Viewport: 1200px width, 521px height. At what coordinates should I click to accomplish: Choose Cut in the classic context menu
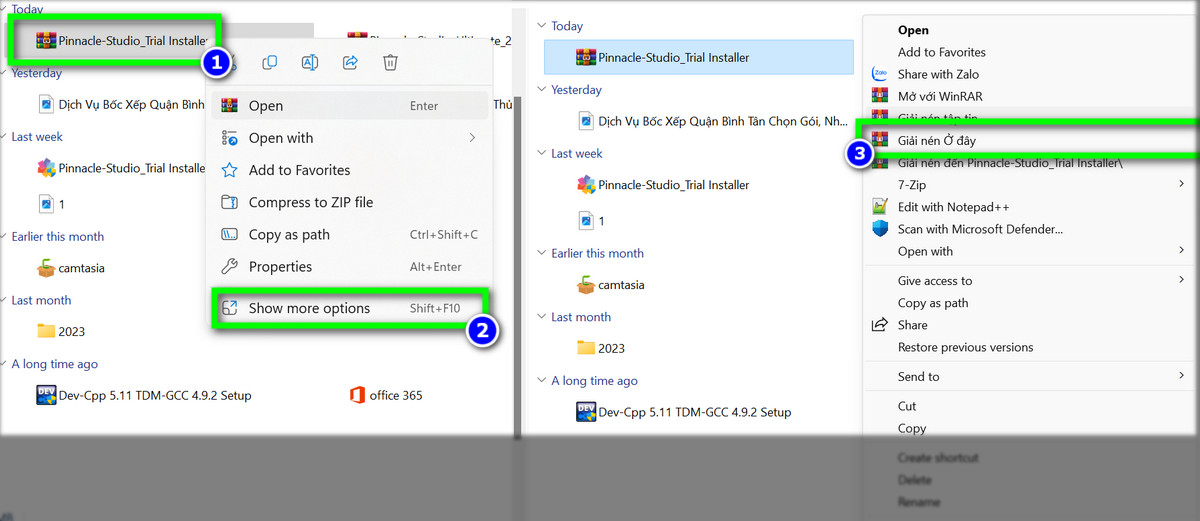tap(907, 406)
